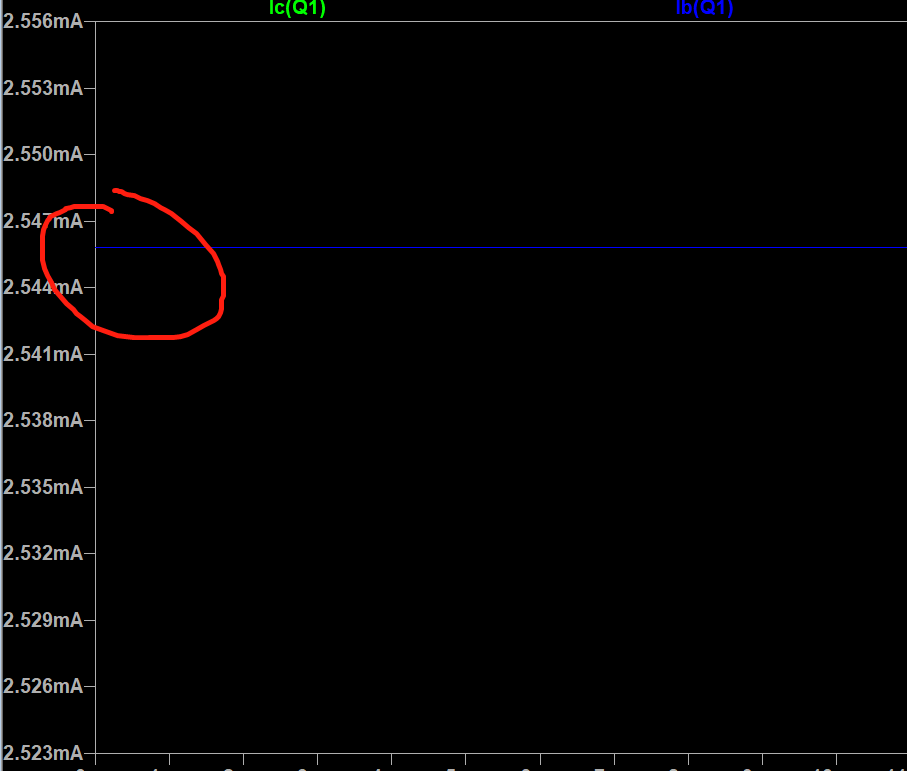This screenshot has width=907, height=771.
Task: Select the 2.532mA axis tick label
Action: [43, 553]
